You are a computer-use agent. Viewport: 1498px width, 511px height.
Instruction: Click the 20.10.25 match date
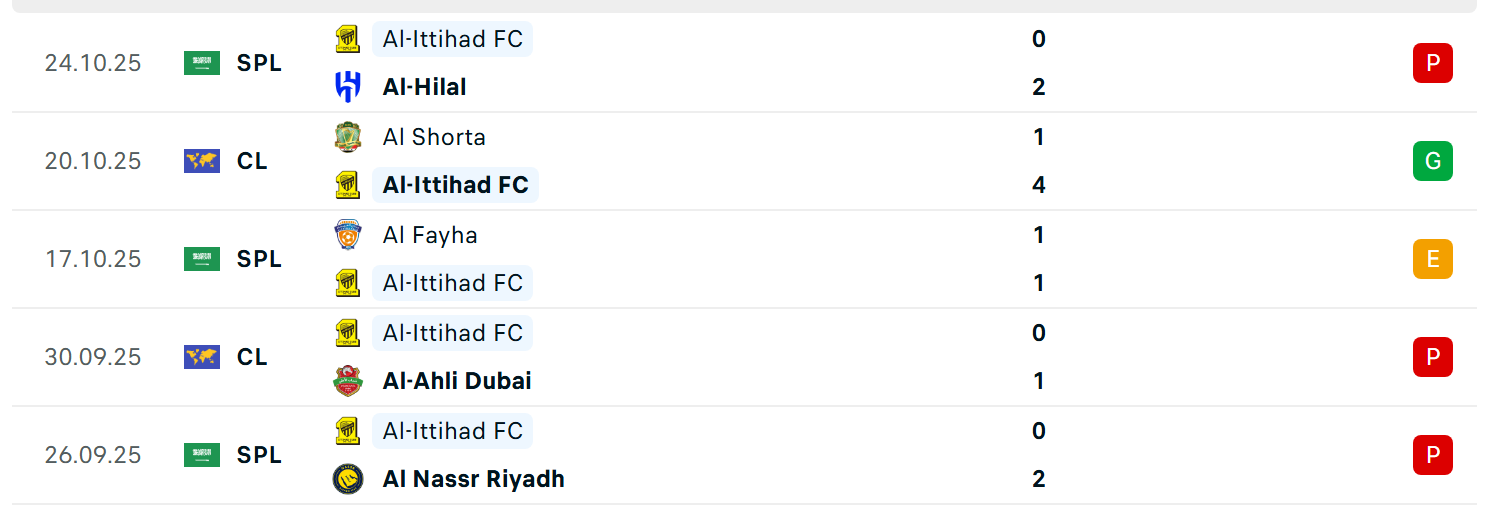[93, 161]
